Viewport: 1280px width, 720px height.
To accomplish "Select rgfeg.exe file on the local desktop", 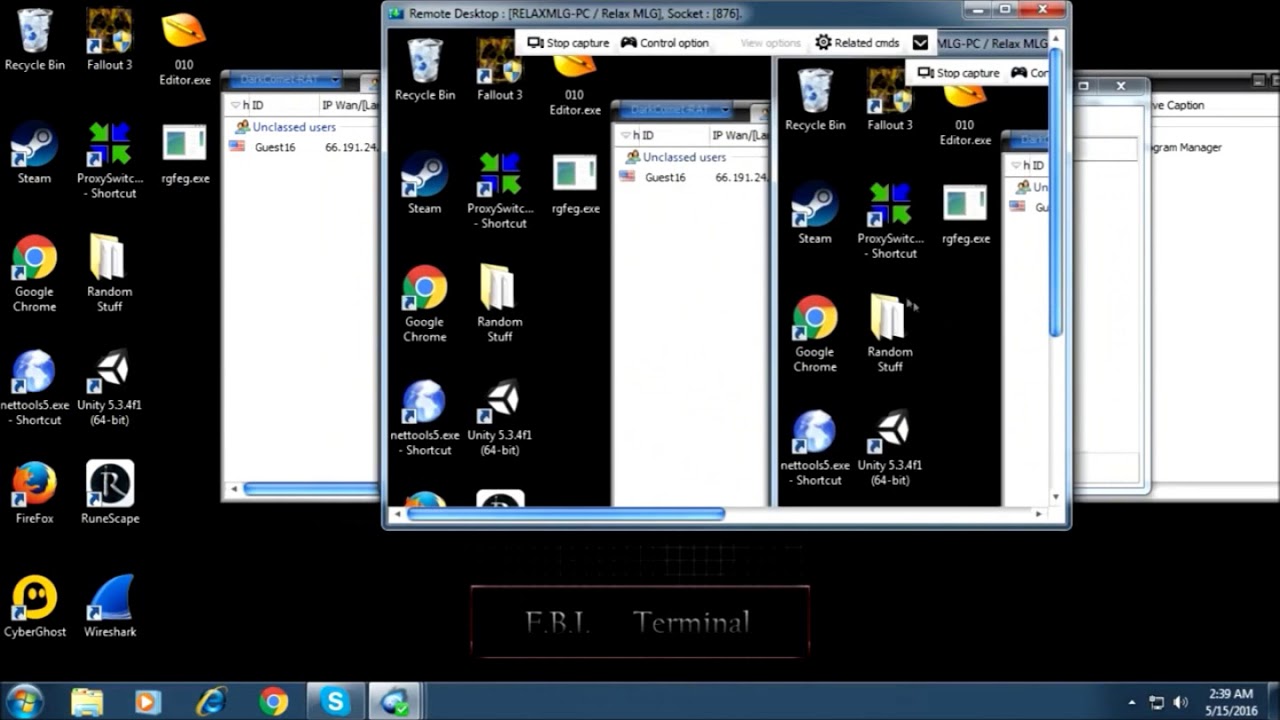I will click(x=184, y=153).
